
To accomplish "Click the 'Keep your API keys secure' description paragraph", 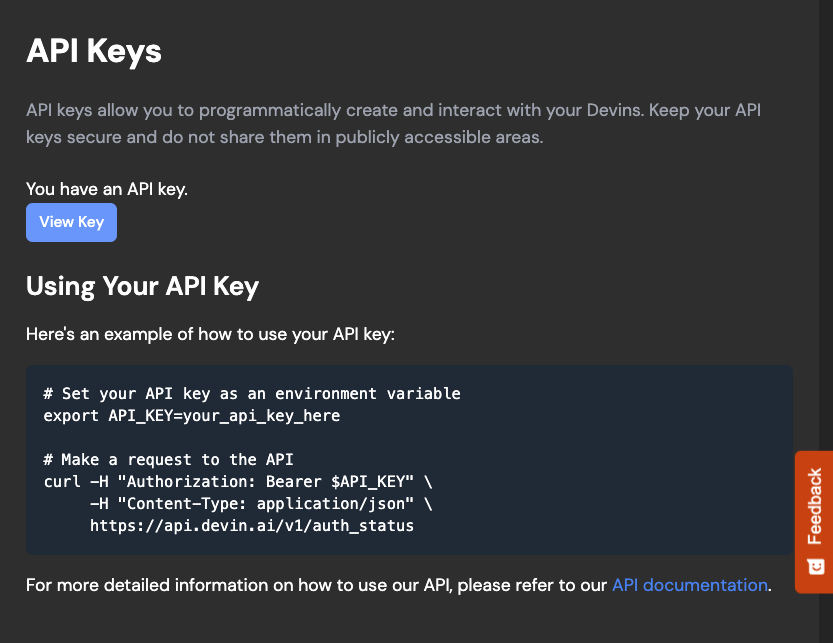I will [394, 123].
